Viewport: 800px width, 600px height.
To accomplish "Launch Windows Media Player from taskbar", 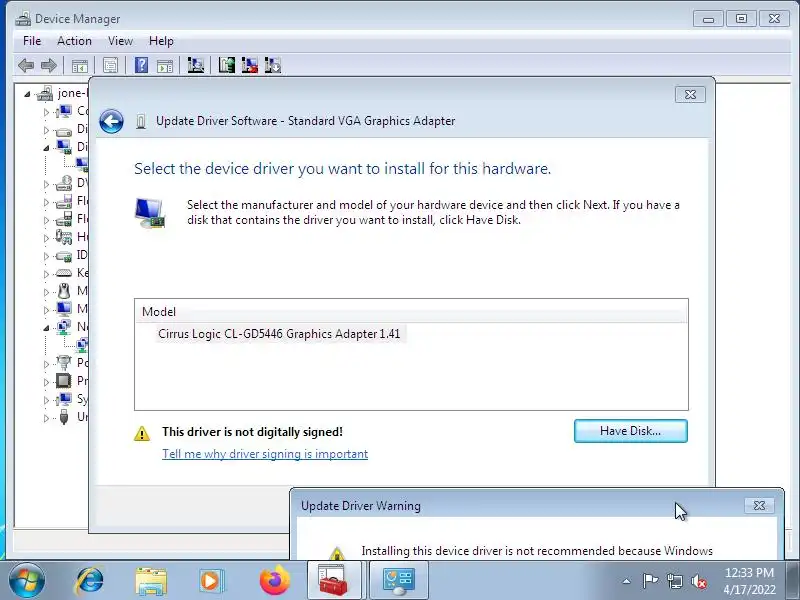I will 212,581.
